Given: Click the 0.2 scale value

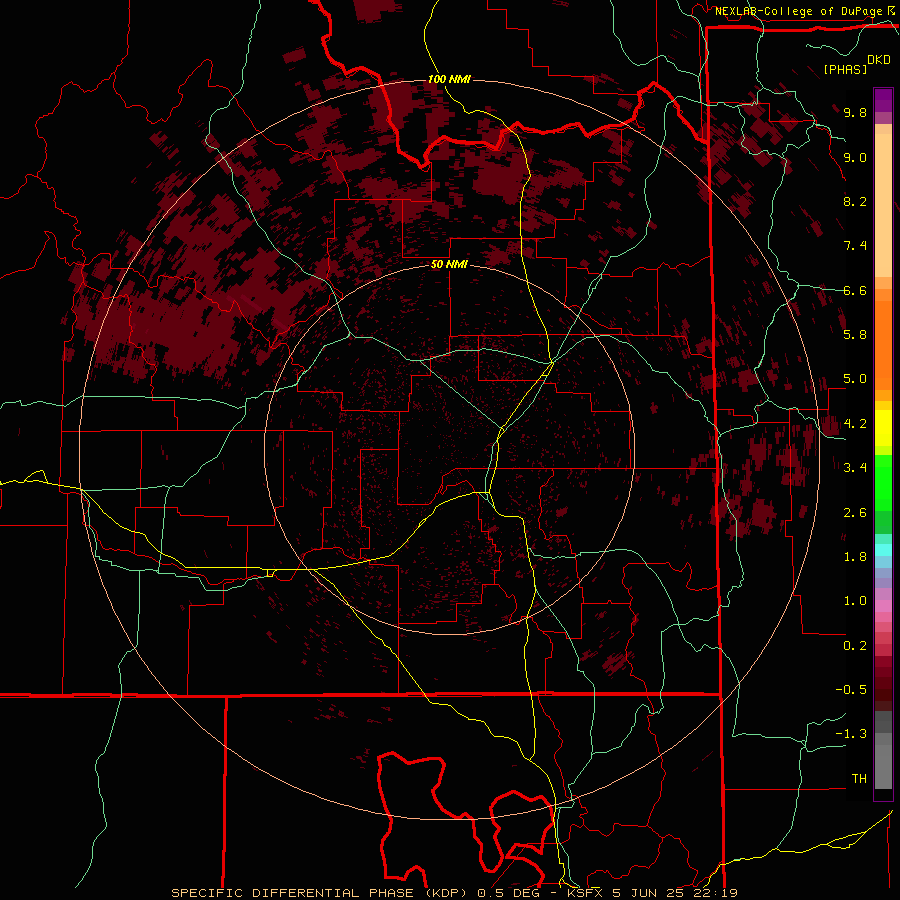Looking at the screenshot, I should (855, 646).
